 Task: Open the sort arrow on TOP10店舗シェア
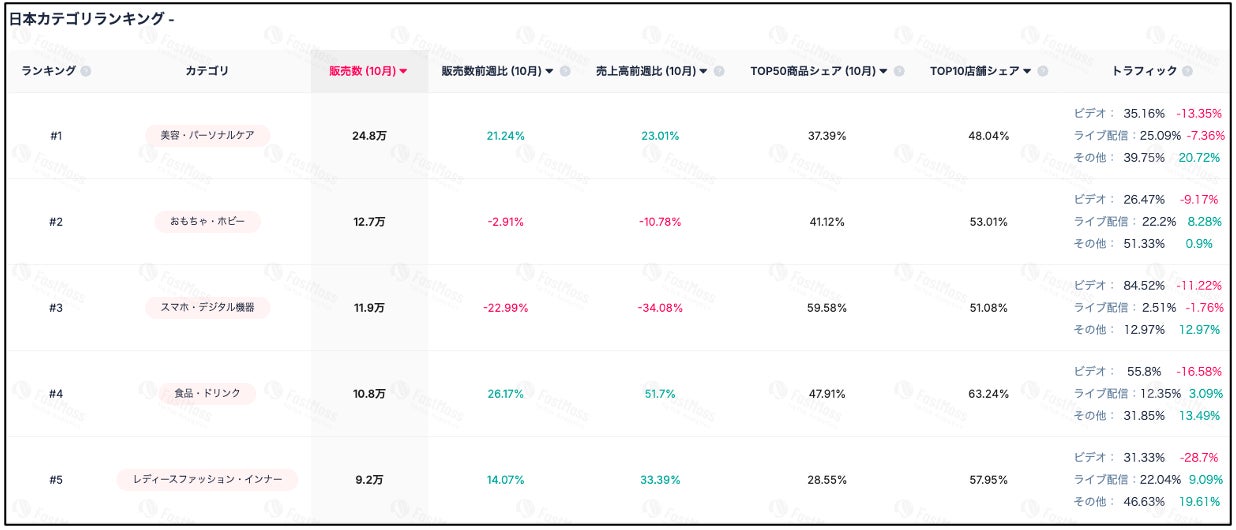click(1027, 71)
